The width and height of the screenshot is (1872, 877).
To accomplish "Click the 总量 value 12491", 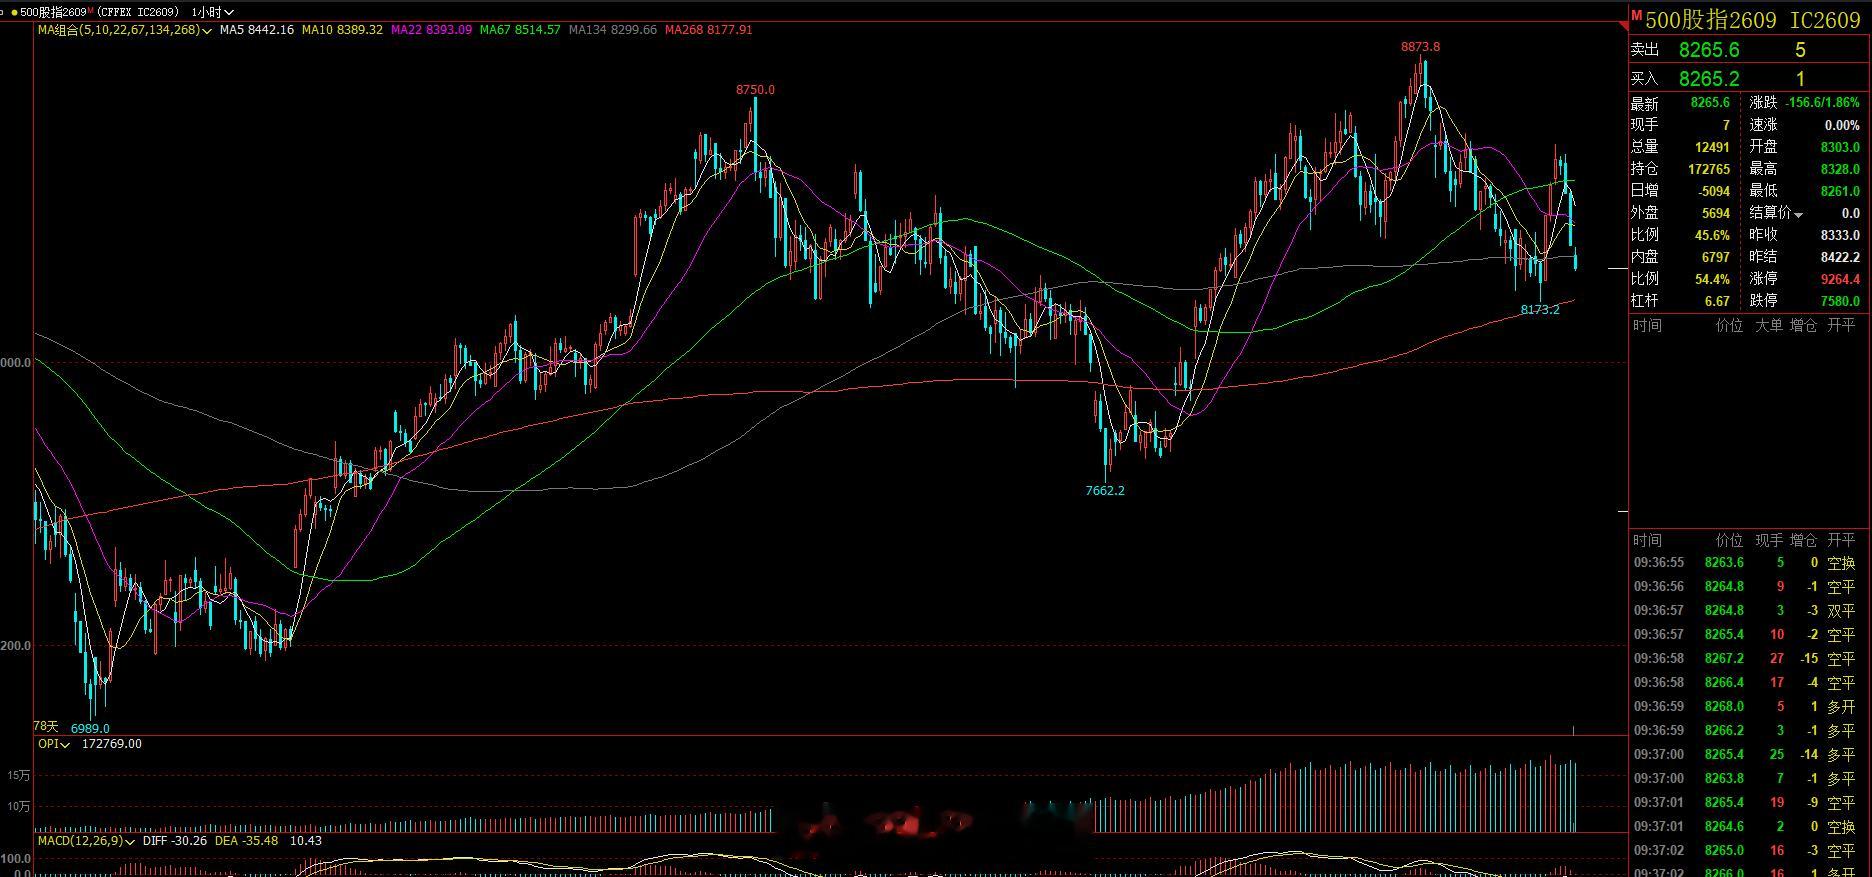I will click(x=1712, y=147).
